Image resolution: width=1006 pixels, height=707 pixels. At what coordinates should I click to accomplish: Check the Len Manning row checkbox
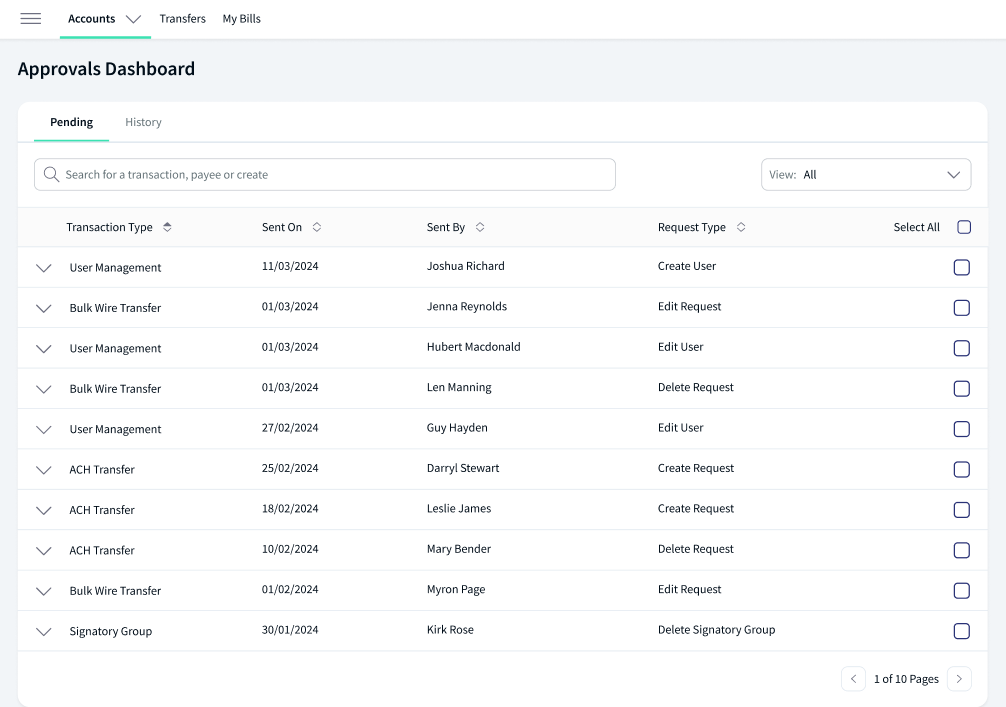pyautogui.click(x=962, y=389)
